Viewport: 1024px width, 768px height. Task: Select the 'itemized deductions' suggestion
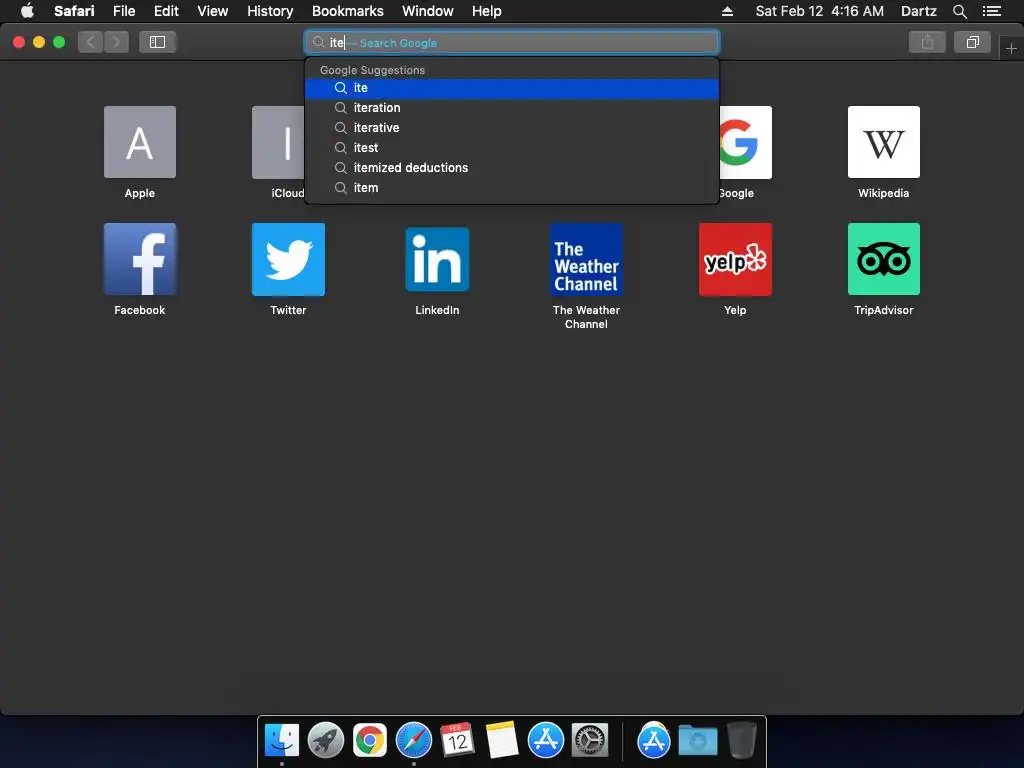click(511, 168)
